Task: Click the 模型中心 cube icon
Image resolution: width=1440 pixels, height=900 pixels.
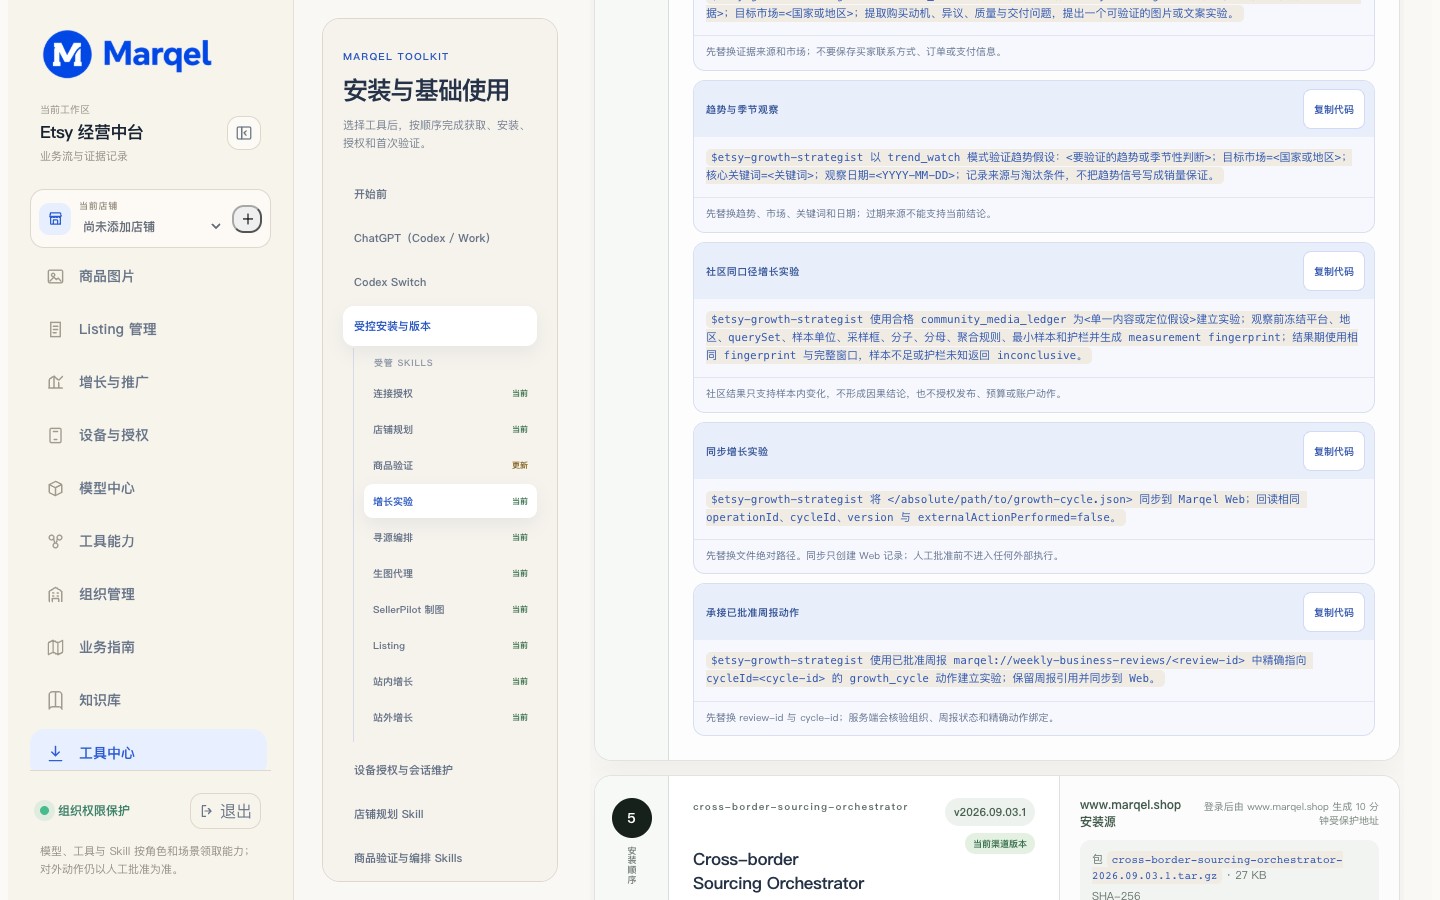Action: tap(56, 488)
